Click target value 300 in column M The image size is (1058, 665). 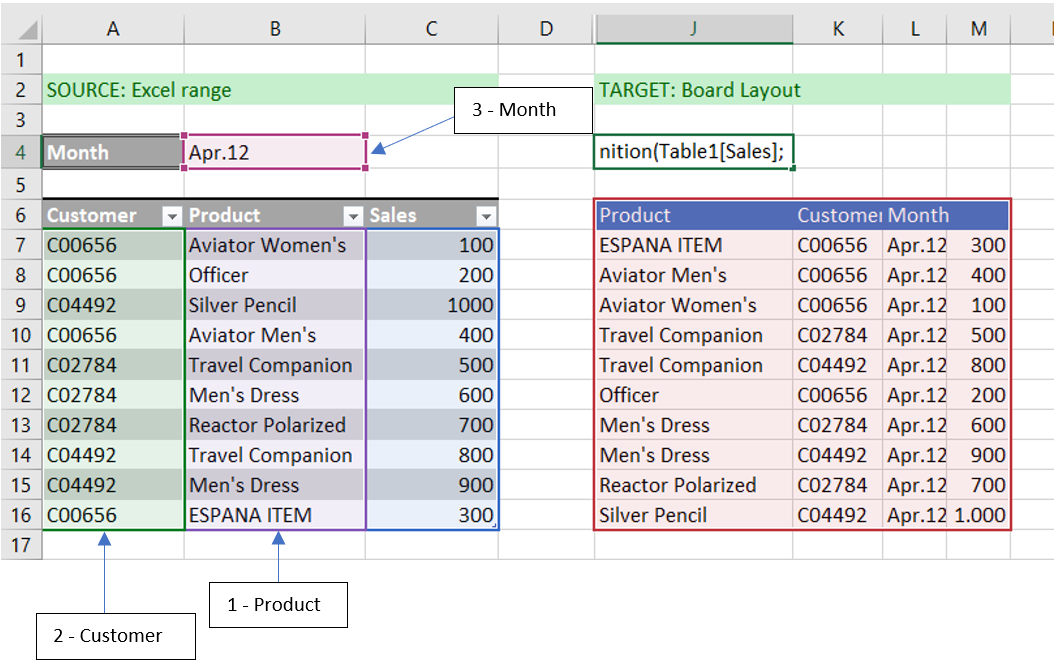(x=978, y=245)
